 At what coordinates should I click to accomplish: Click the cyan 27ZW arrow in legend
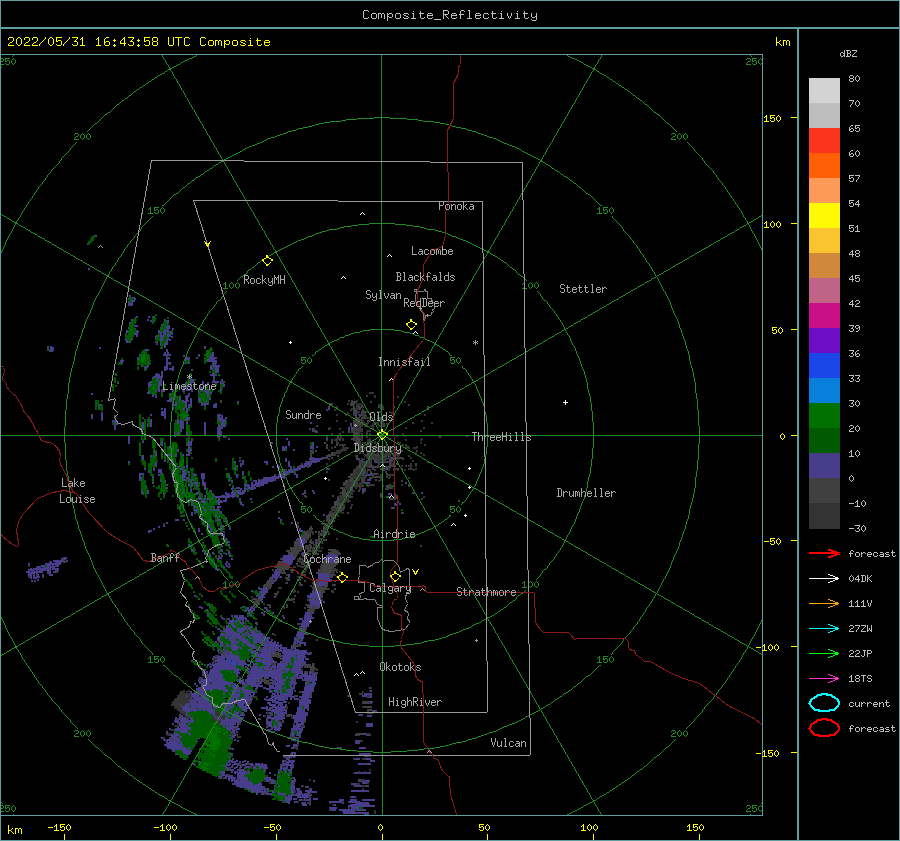tap(824, 629)
